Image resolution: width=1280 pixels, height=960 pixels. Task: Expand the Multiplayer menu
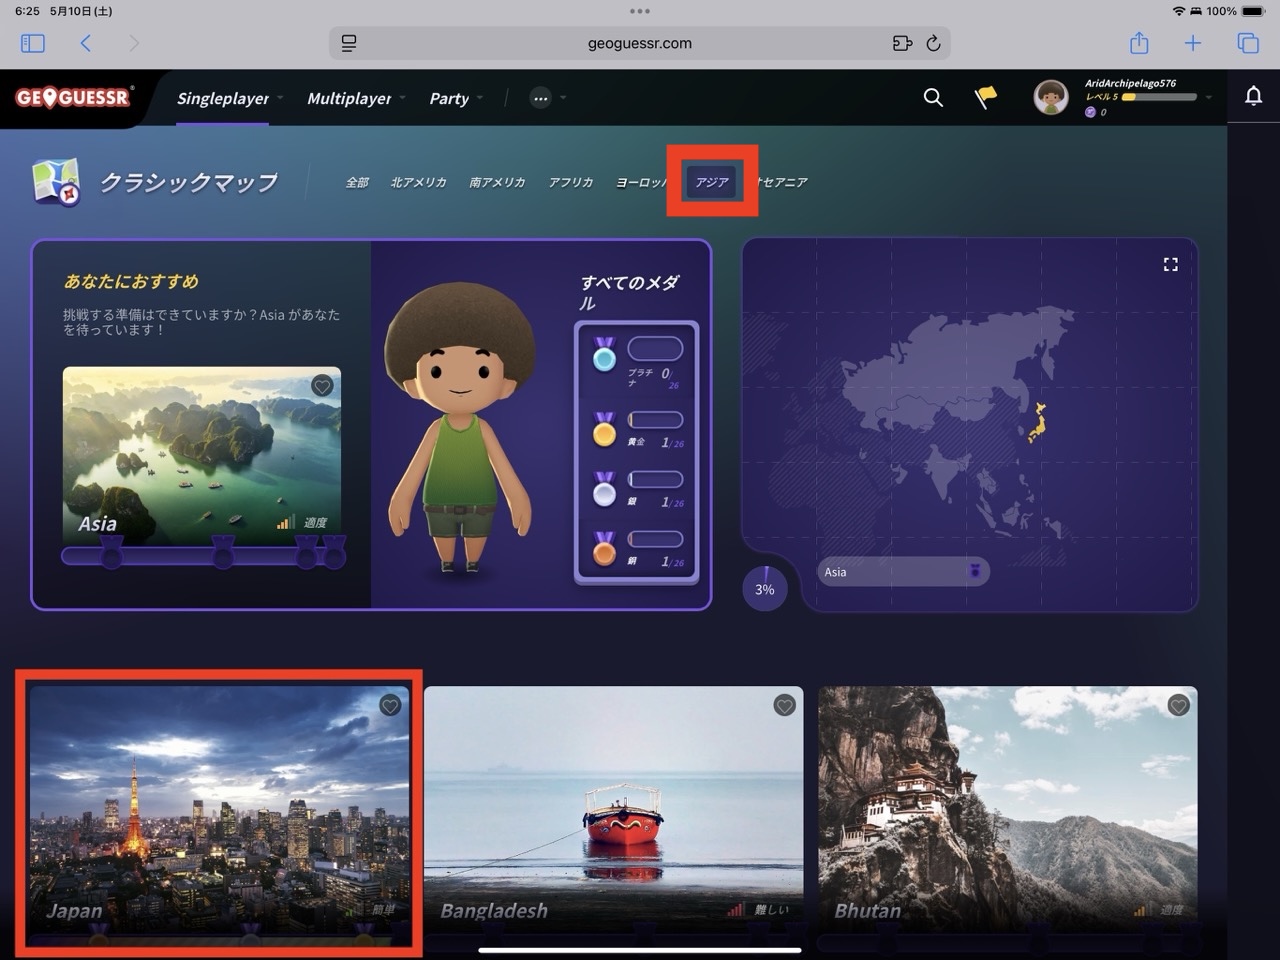coord(355,98)
